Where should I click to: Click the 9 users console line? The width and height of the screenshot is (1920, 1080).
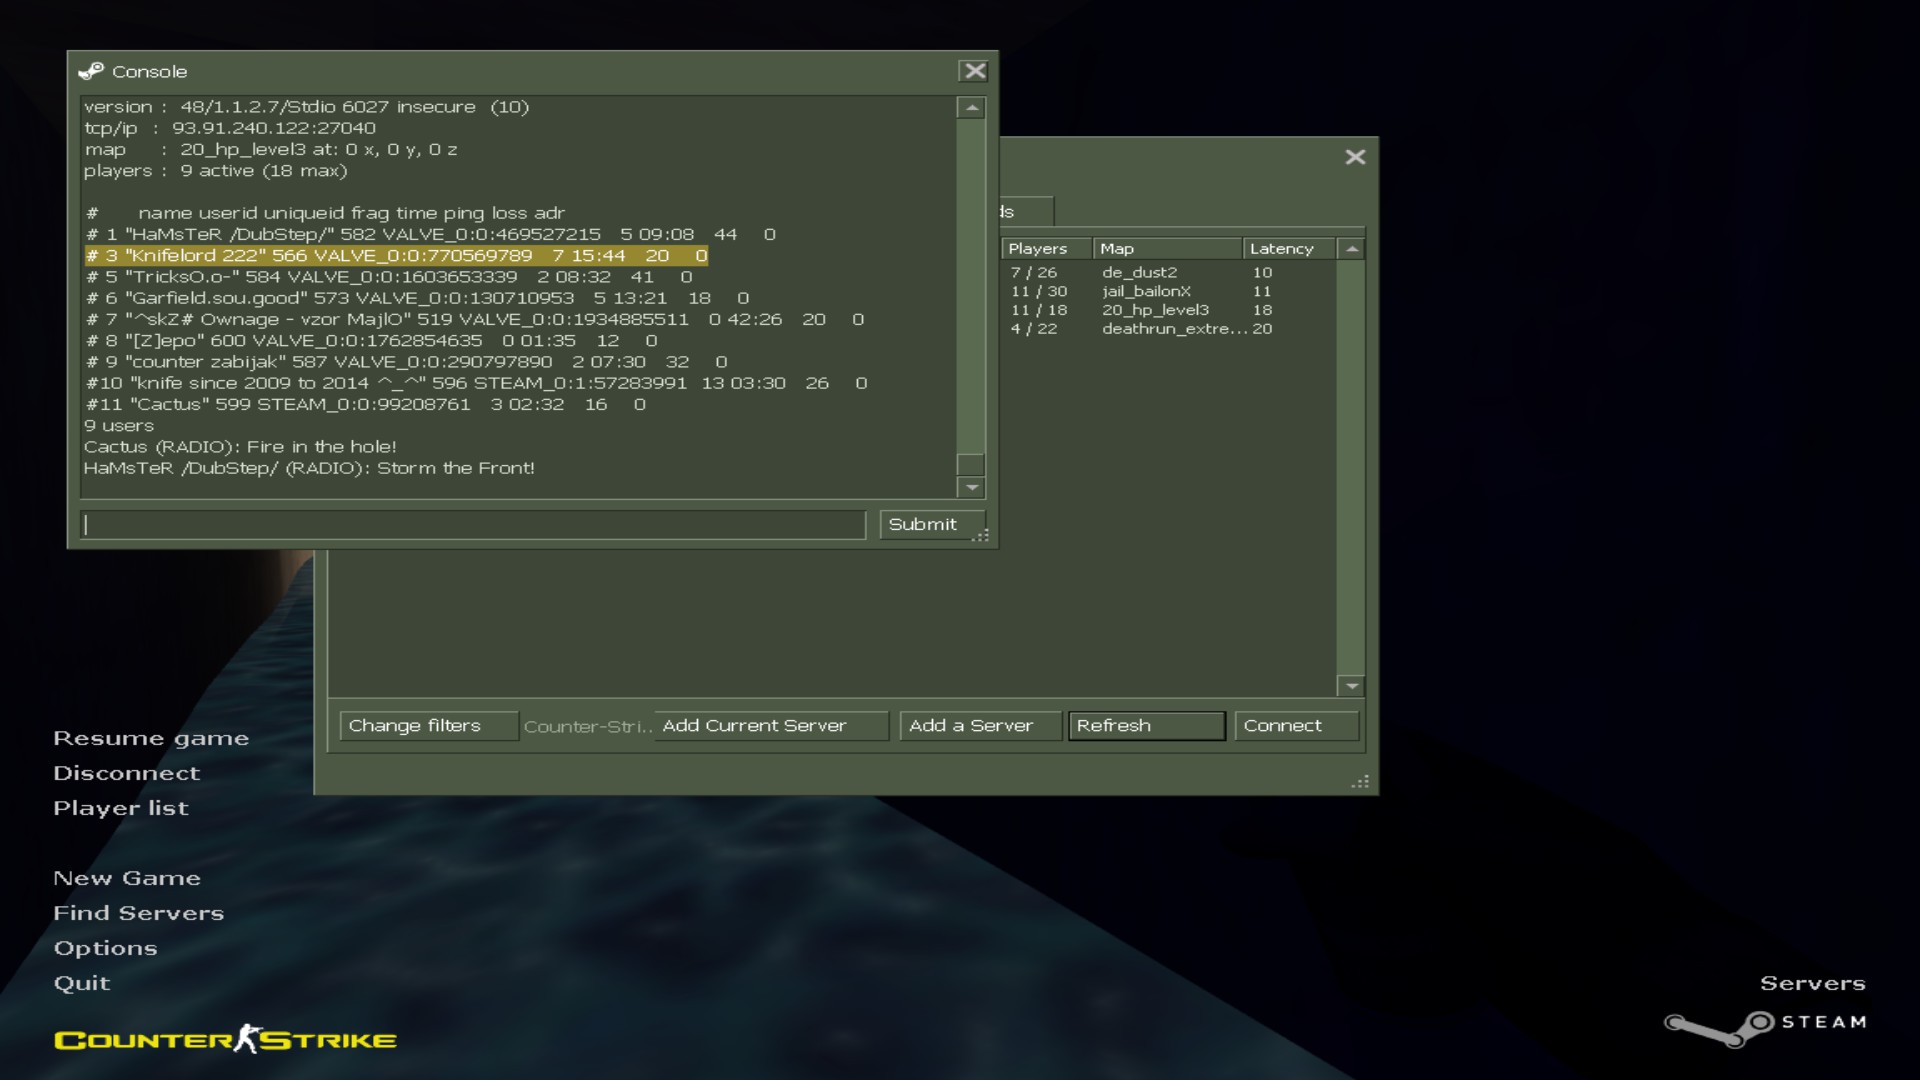pyautogui.click(x=119, y=426)
